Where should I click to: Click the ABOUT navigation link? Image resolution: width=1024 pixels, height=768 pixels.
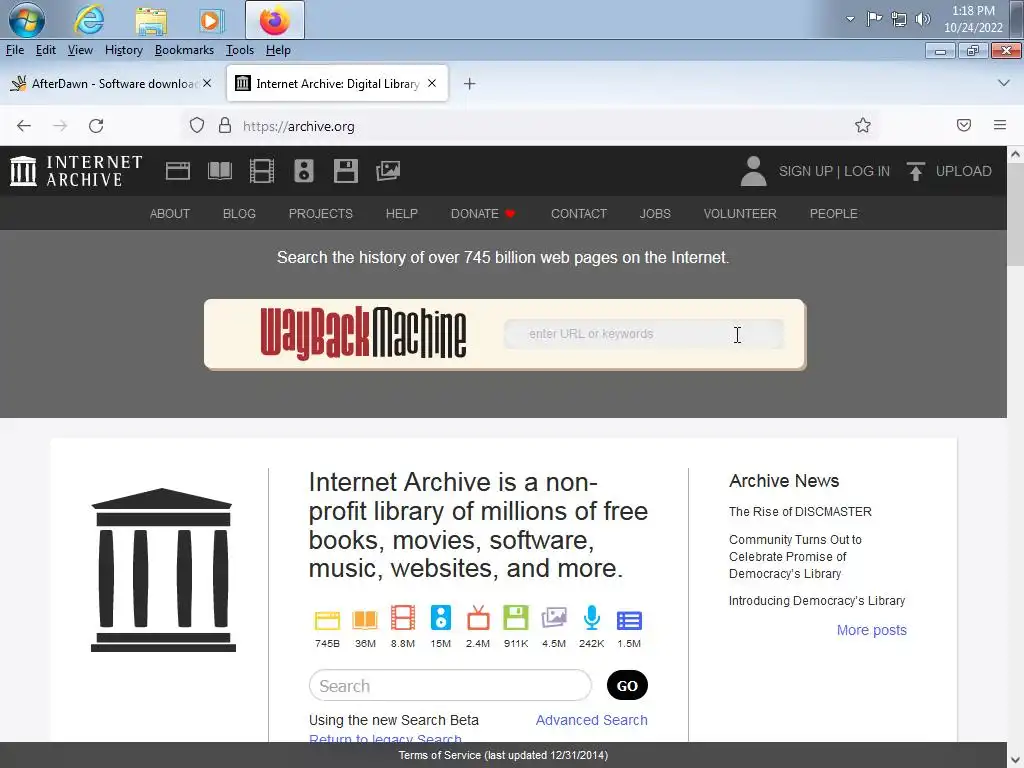click(x=170, y=214)
